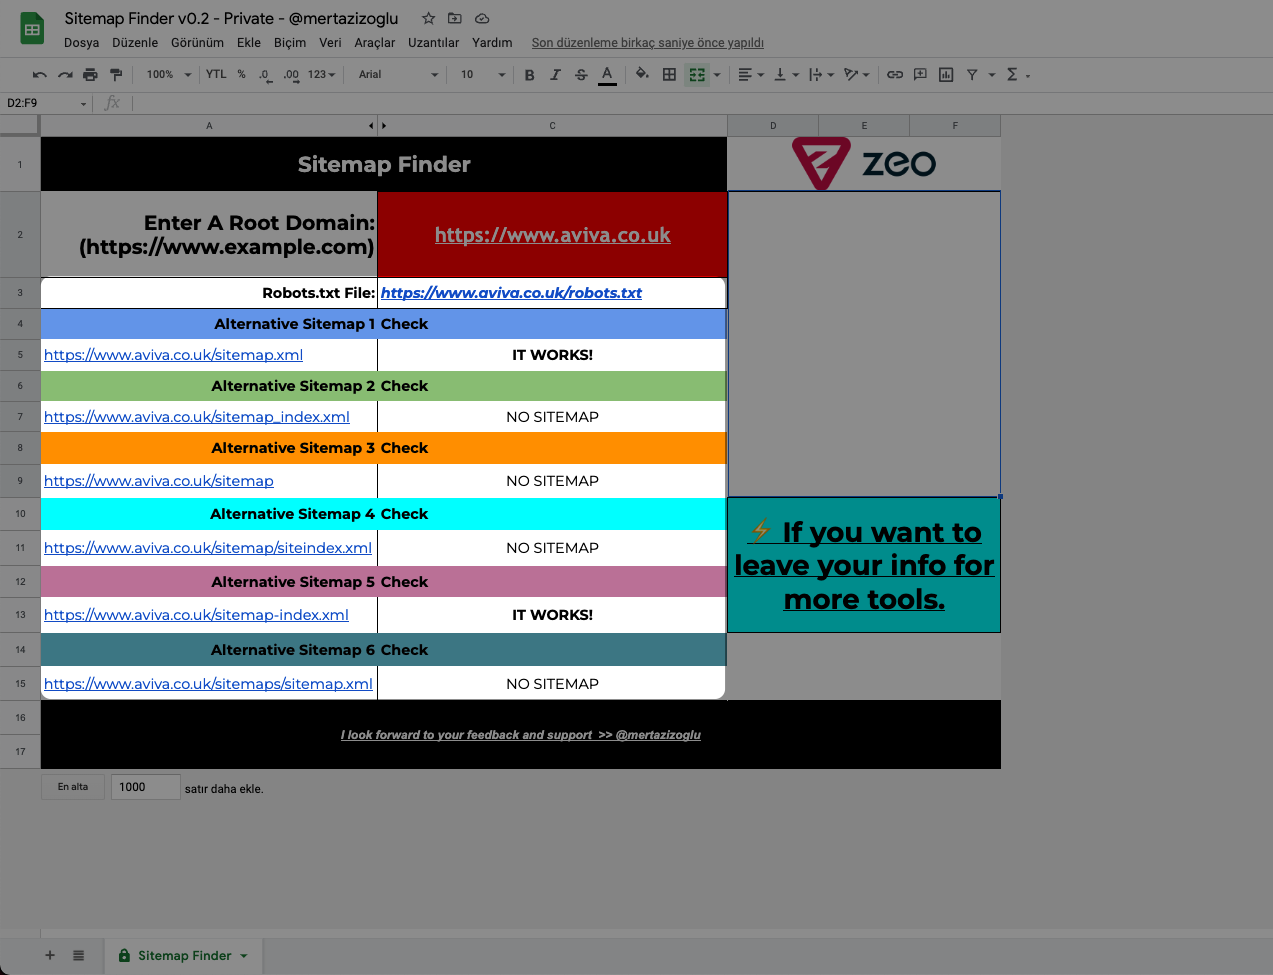Click the Add sheet plus icon
The width and height of the screenshot is (1273, 975).
pyautogui.click(x=50, y=956)
